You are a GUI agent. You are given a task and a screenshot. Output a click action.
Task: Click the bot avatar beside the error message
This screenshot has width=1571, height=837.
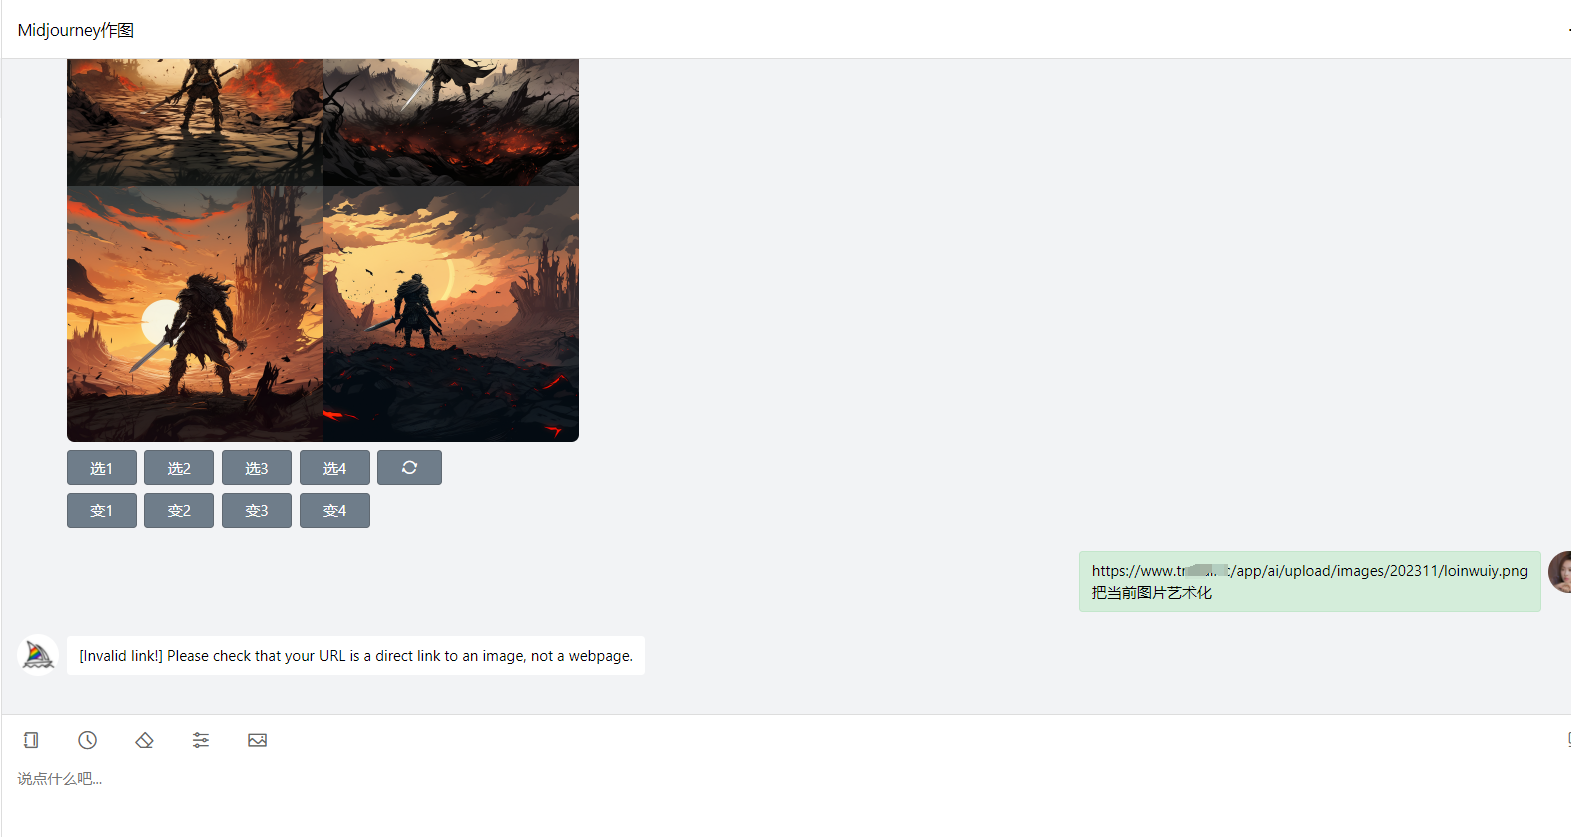38,656
